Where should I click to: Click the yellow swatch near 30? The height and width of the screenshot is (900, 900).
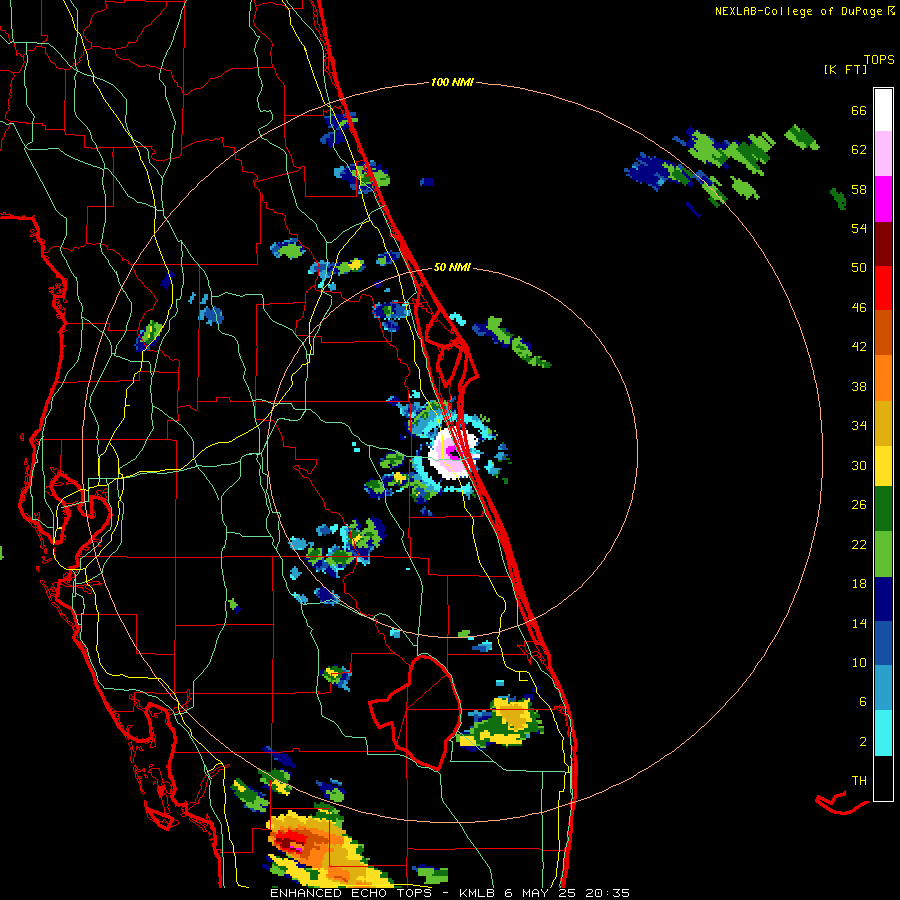(883, 465)
